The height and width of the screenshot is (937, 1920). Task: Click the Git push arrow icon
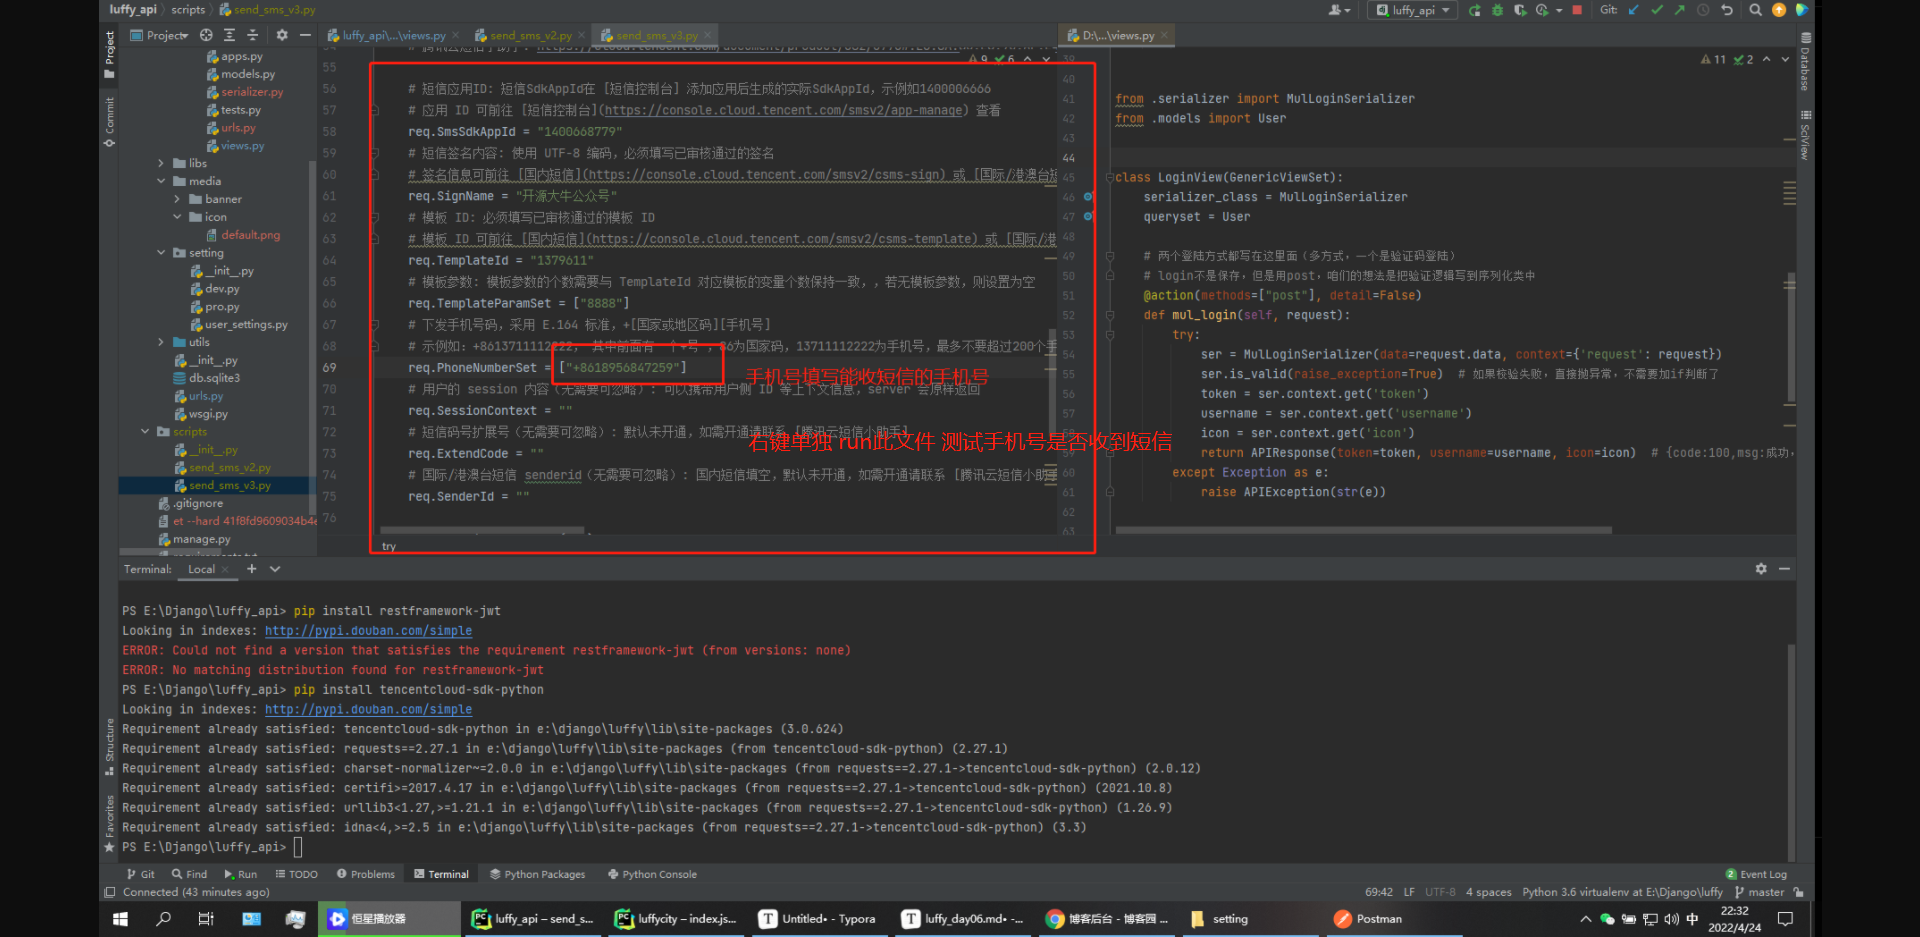(x=1679, y=10)
